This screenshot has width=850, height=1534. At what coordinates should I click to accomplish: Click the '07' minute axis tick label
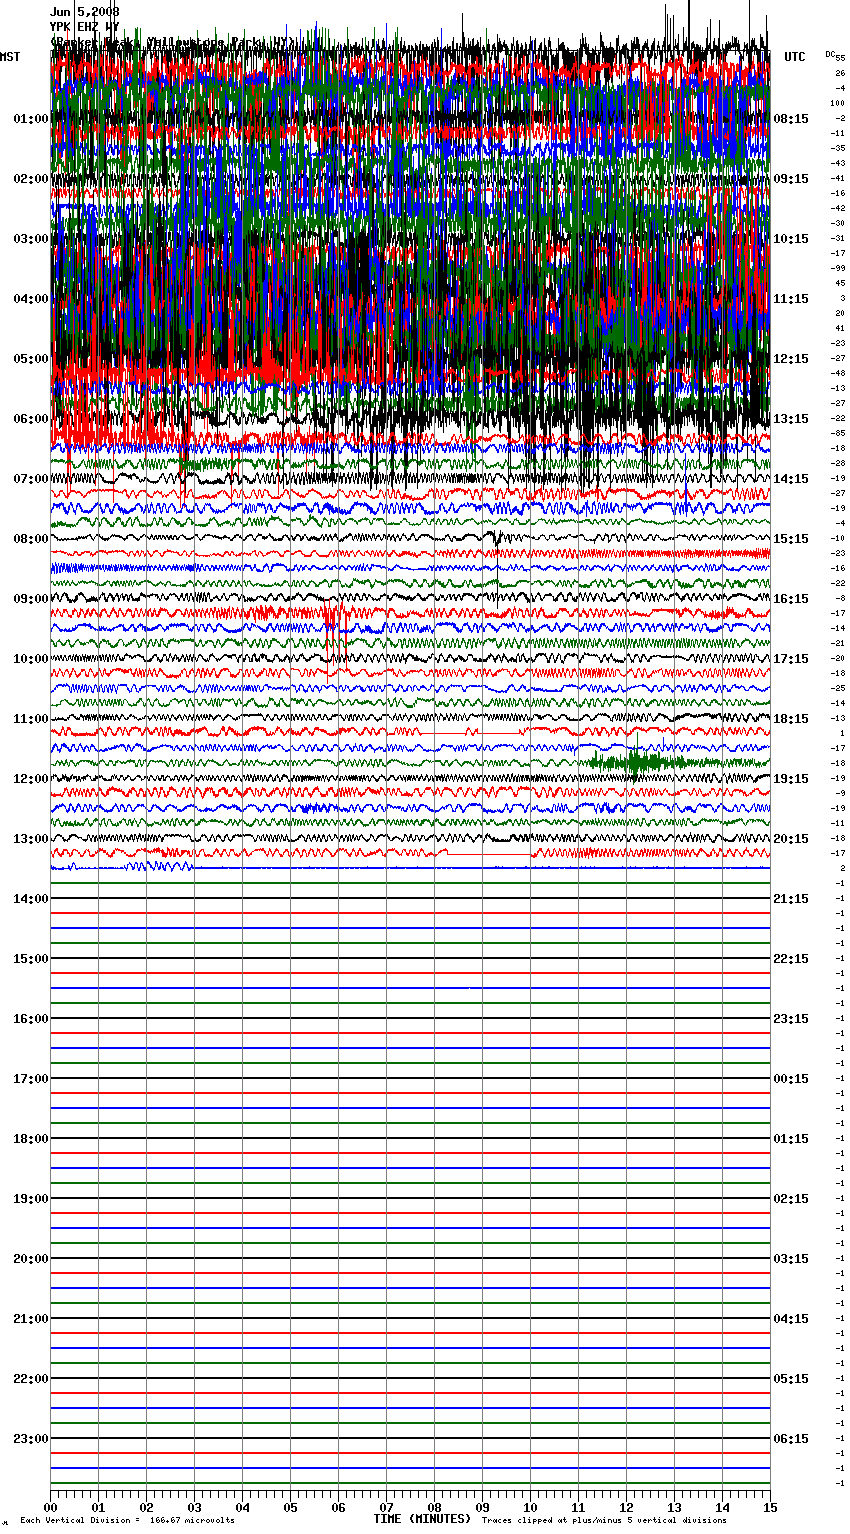coord(386,1507)
